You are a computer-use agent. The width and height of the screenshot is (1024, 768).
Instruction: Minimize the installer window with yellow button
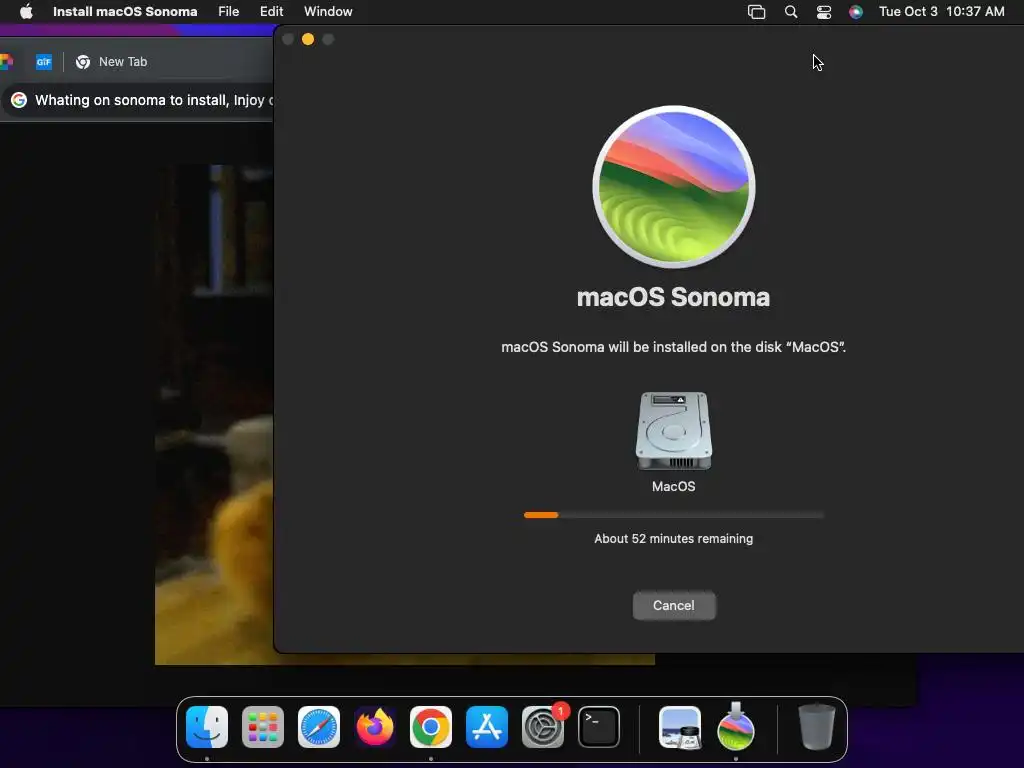308,39
